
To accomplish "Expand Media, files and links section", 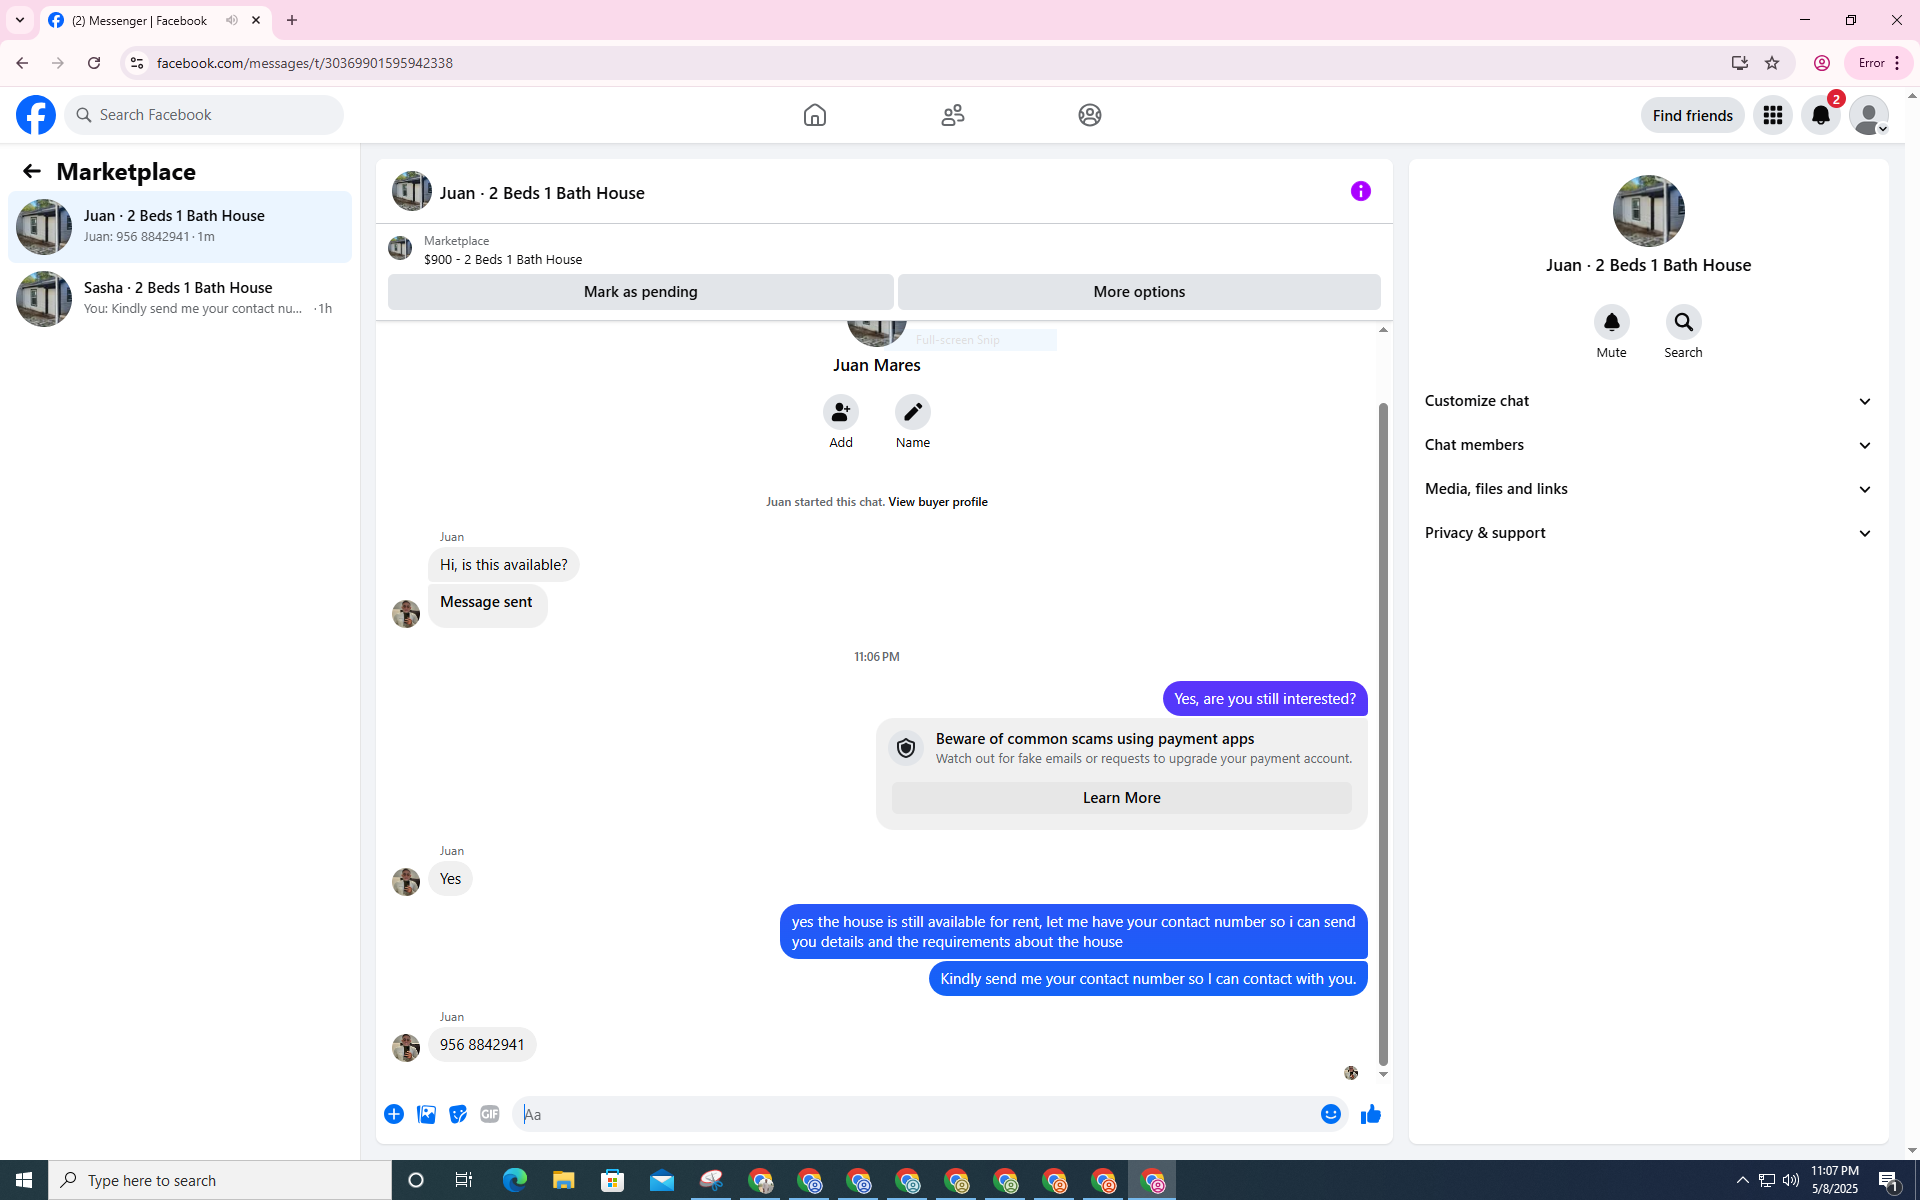I will click(x=1648, y=489).
